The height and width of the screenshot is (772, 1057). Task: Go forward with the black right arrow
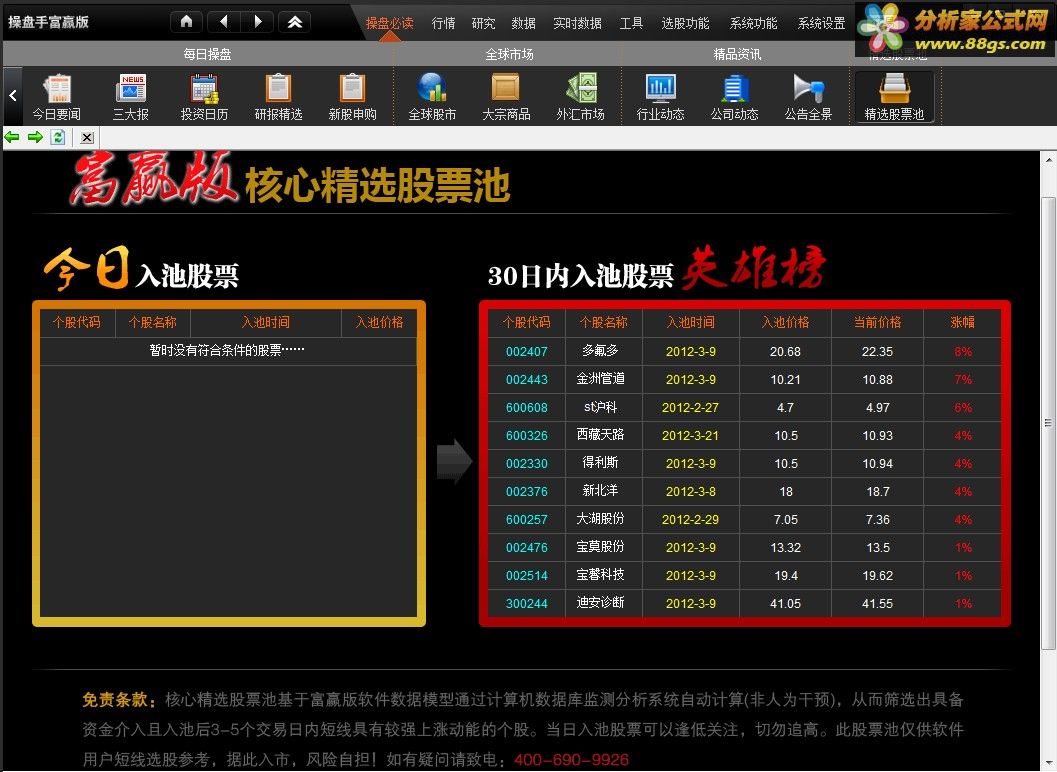tap(258, 22)
